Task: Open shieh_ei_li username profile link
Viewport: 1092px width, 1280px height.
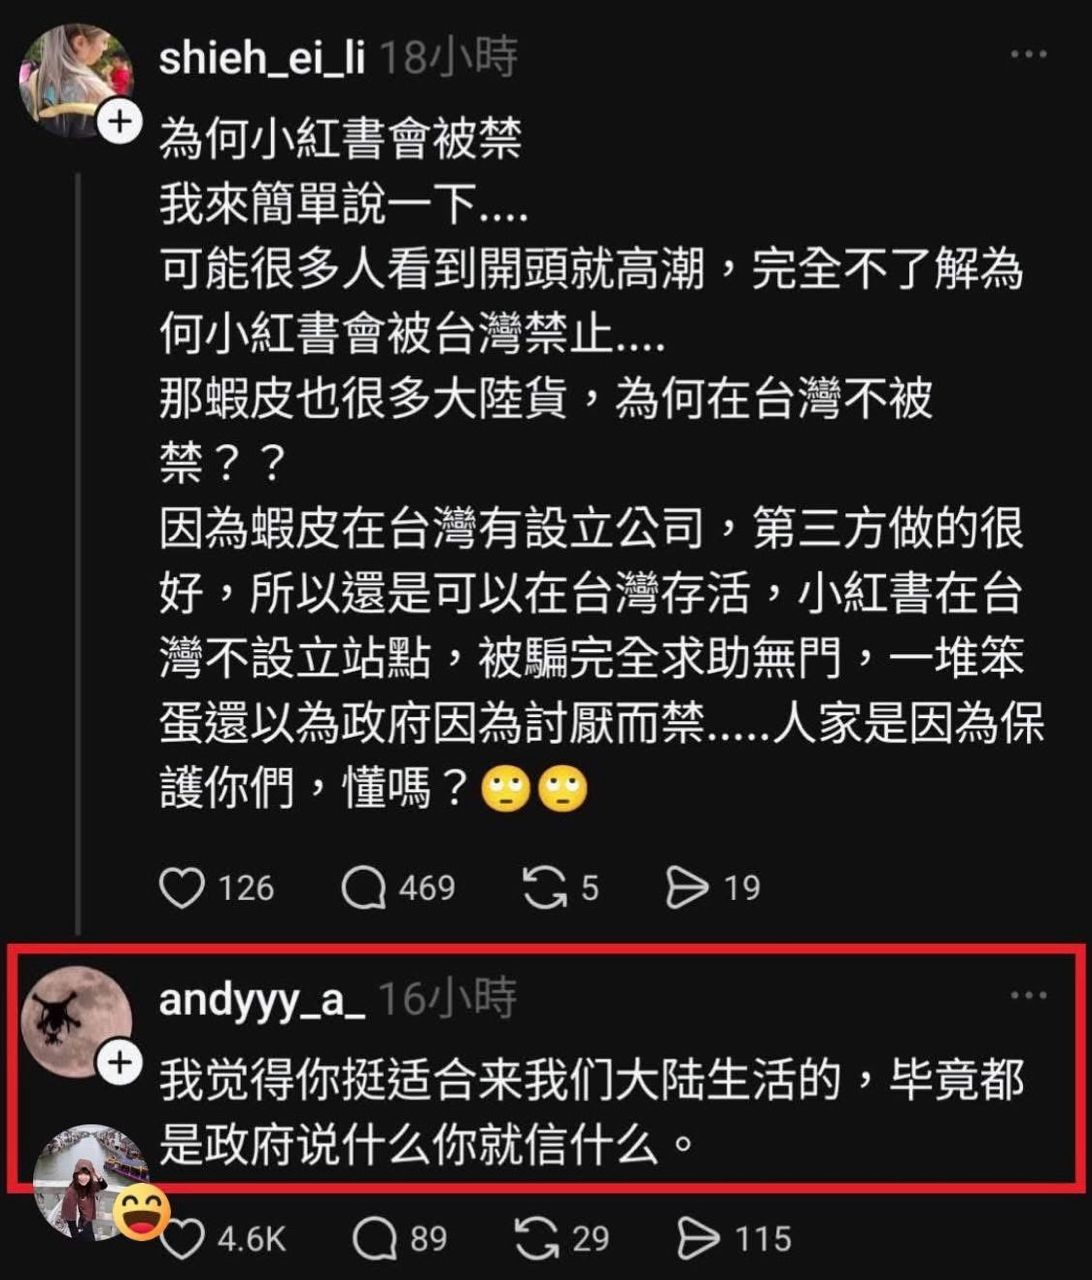Action: tap(262, 58)
